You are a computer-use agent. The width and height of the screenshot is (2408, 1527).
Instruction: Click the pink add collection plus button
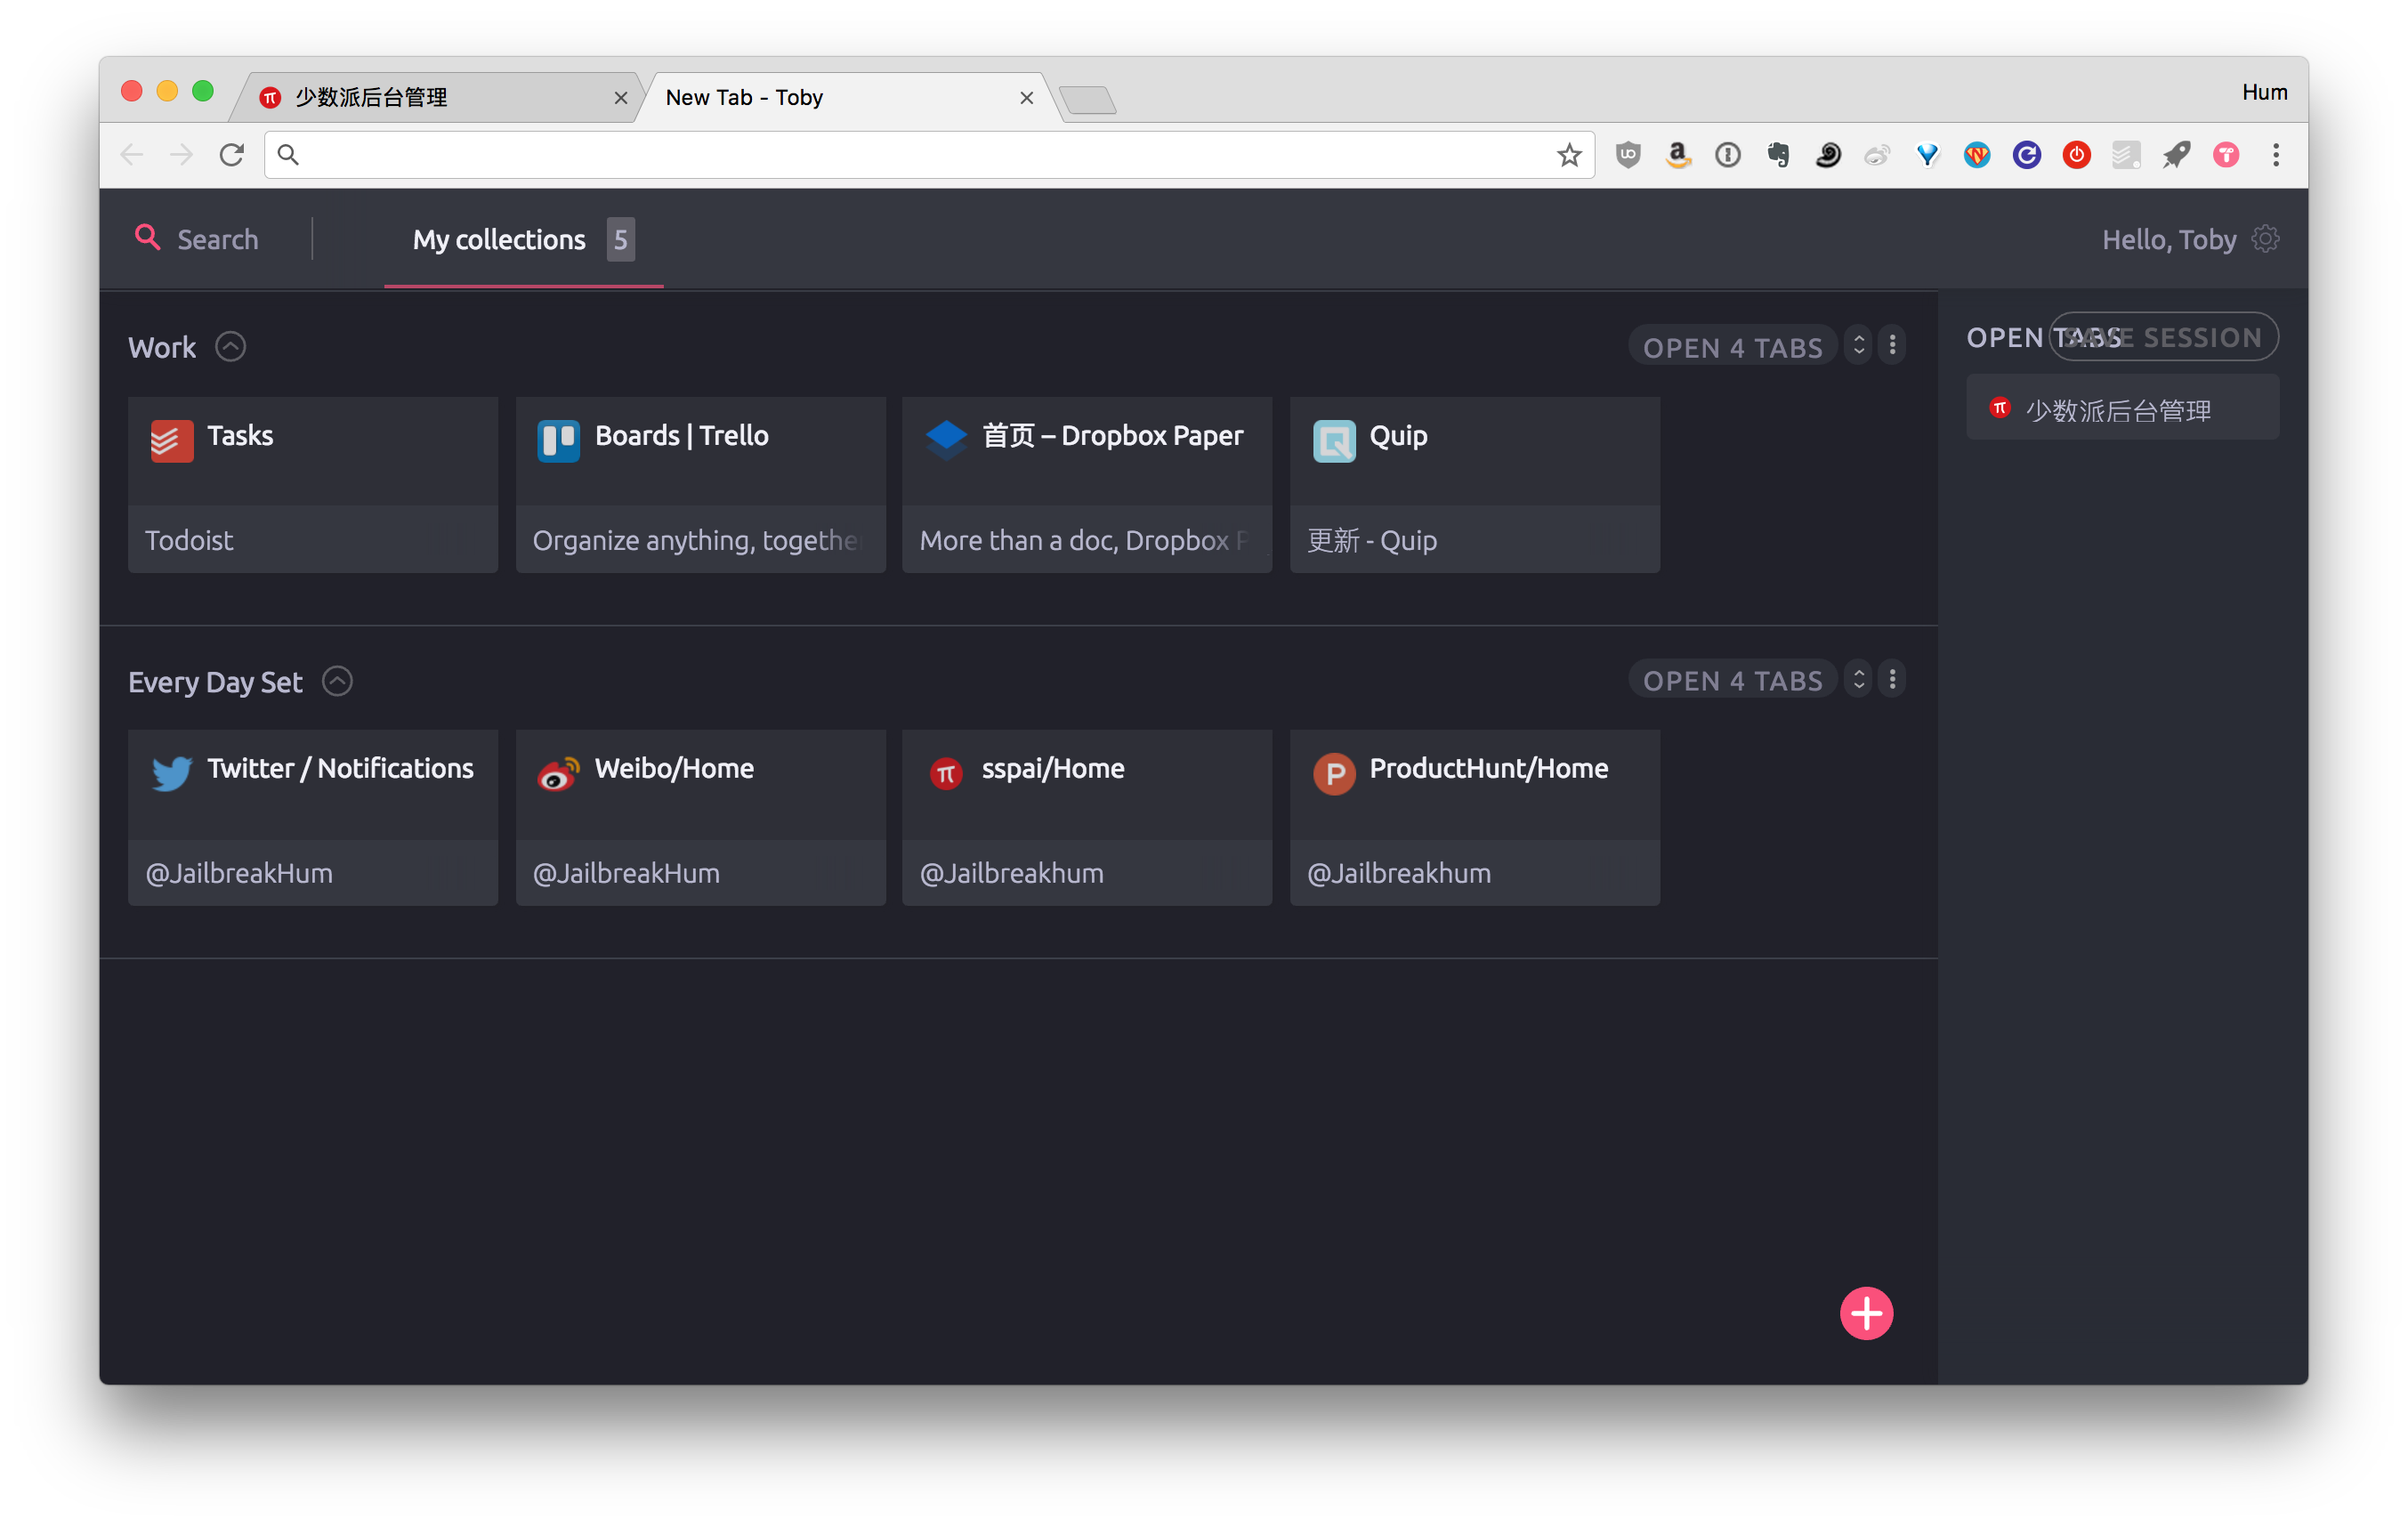pyautogui.click(x=1866, y=1313)
